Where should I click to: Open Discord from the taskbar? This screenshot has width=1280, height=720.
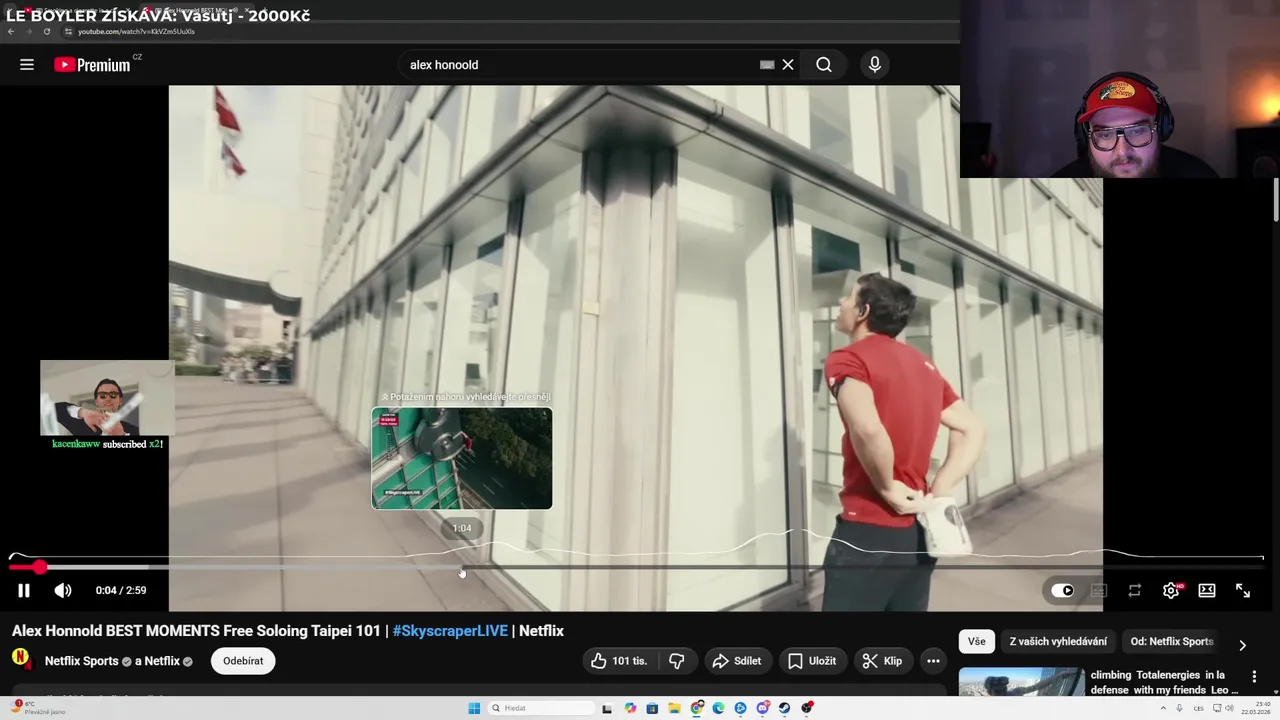coord(763,708)
